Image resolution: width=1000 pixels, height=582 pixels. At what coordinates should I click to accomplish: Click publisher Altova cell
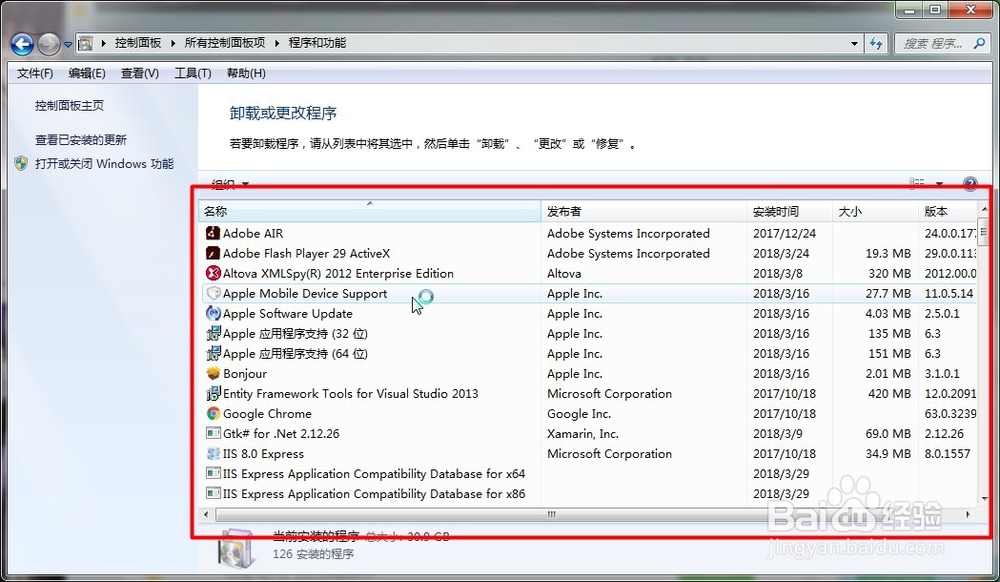click(564, 273)
